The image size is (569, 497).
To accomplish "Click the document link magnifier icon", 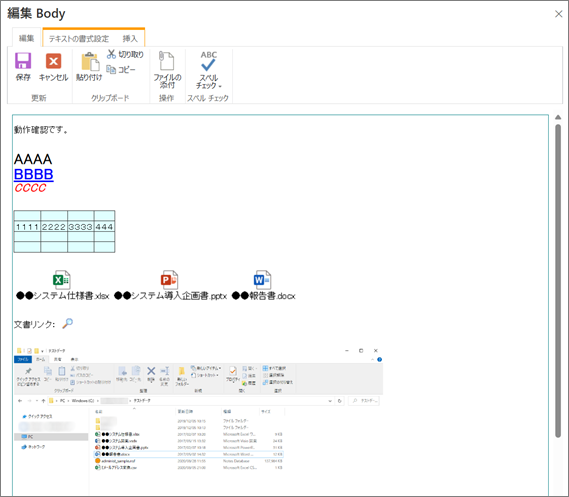I will point(67,323).
